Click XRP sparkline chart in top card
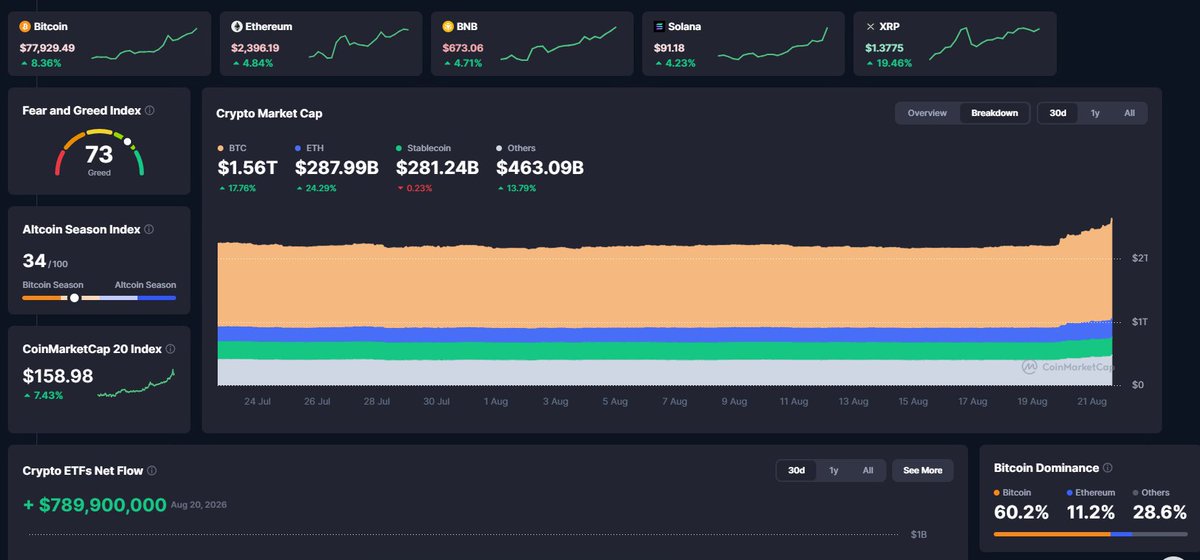This screenshot has width=1200, height=560. (x=985, y=45)
